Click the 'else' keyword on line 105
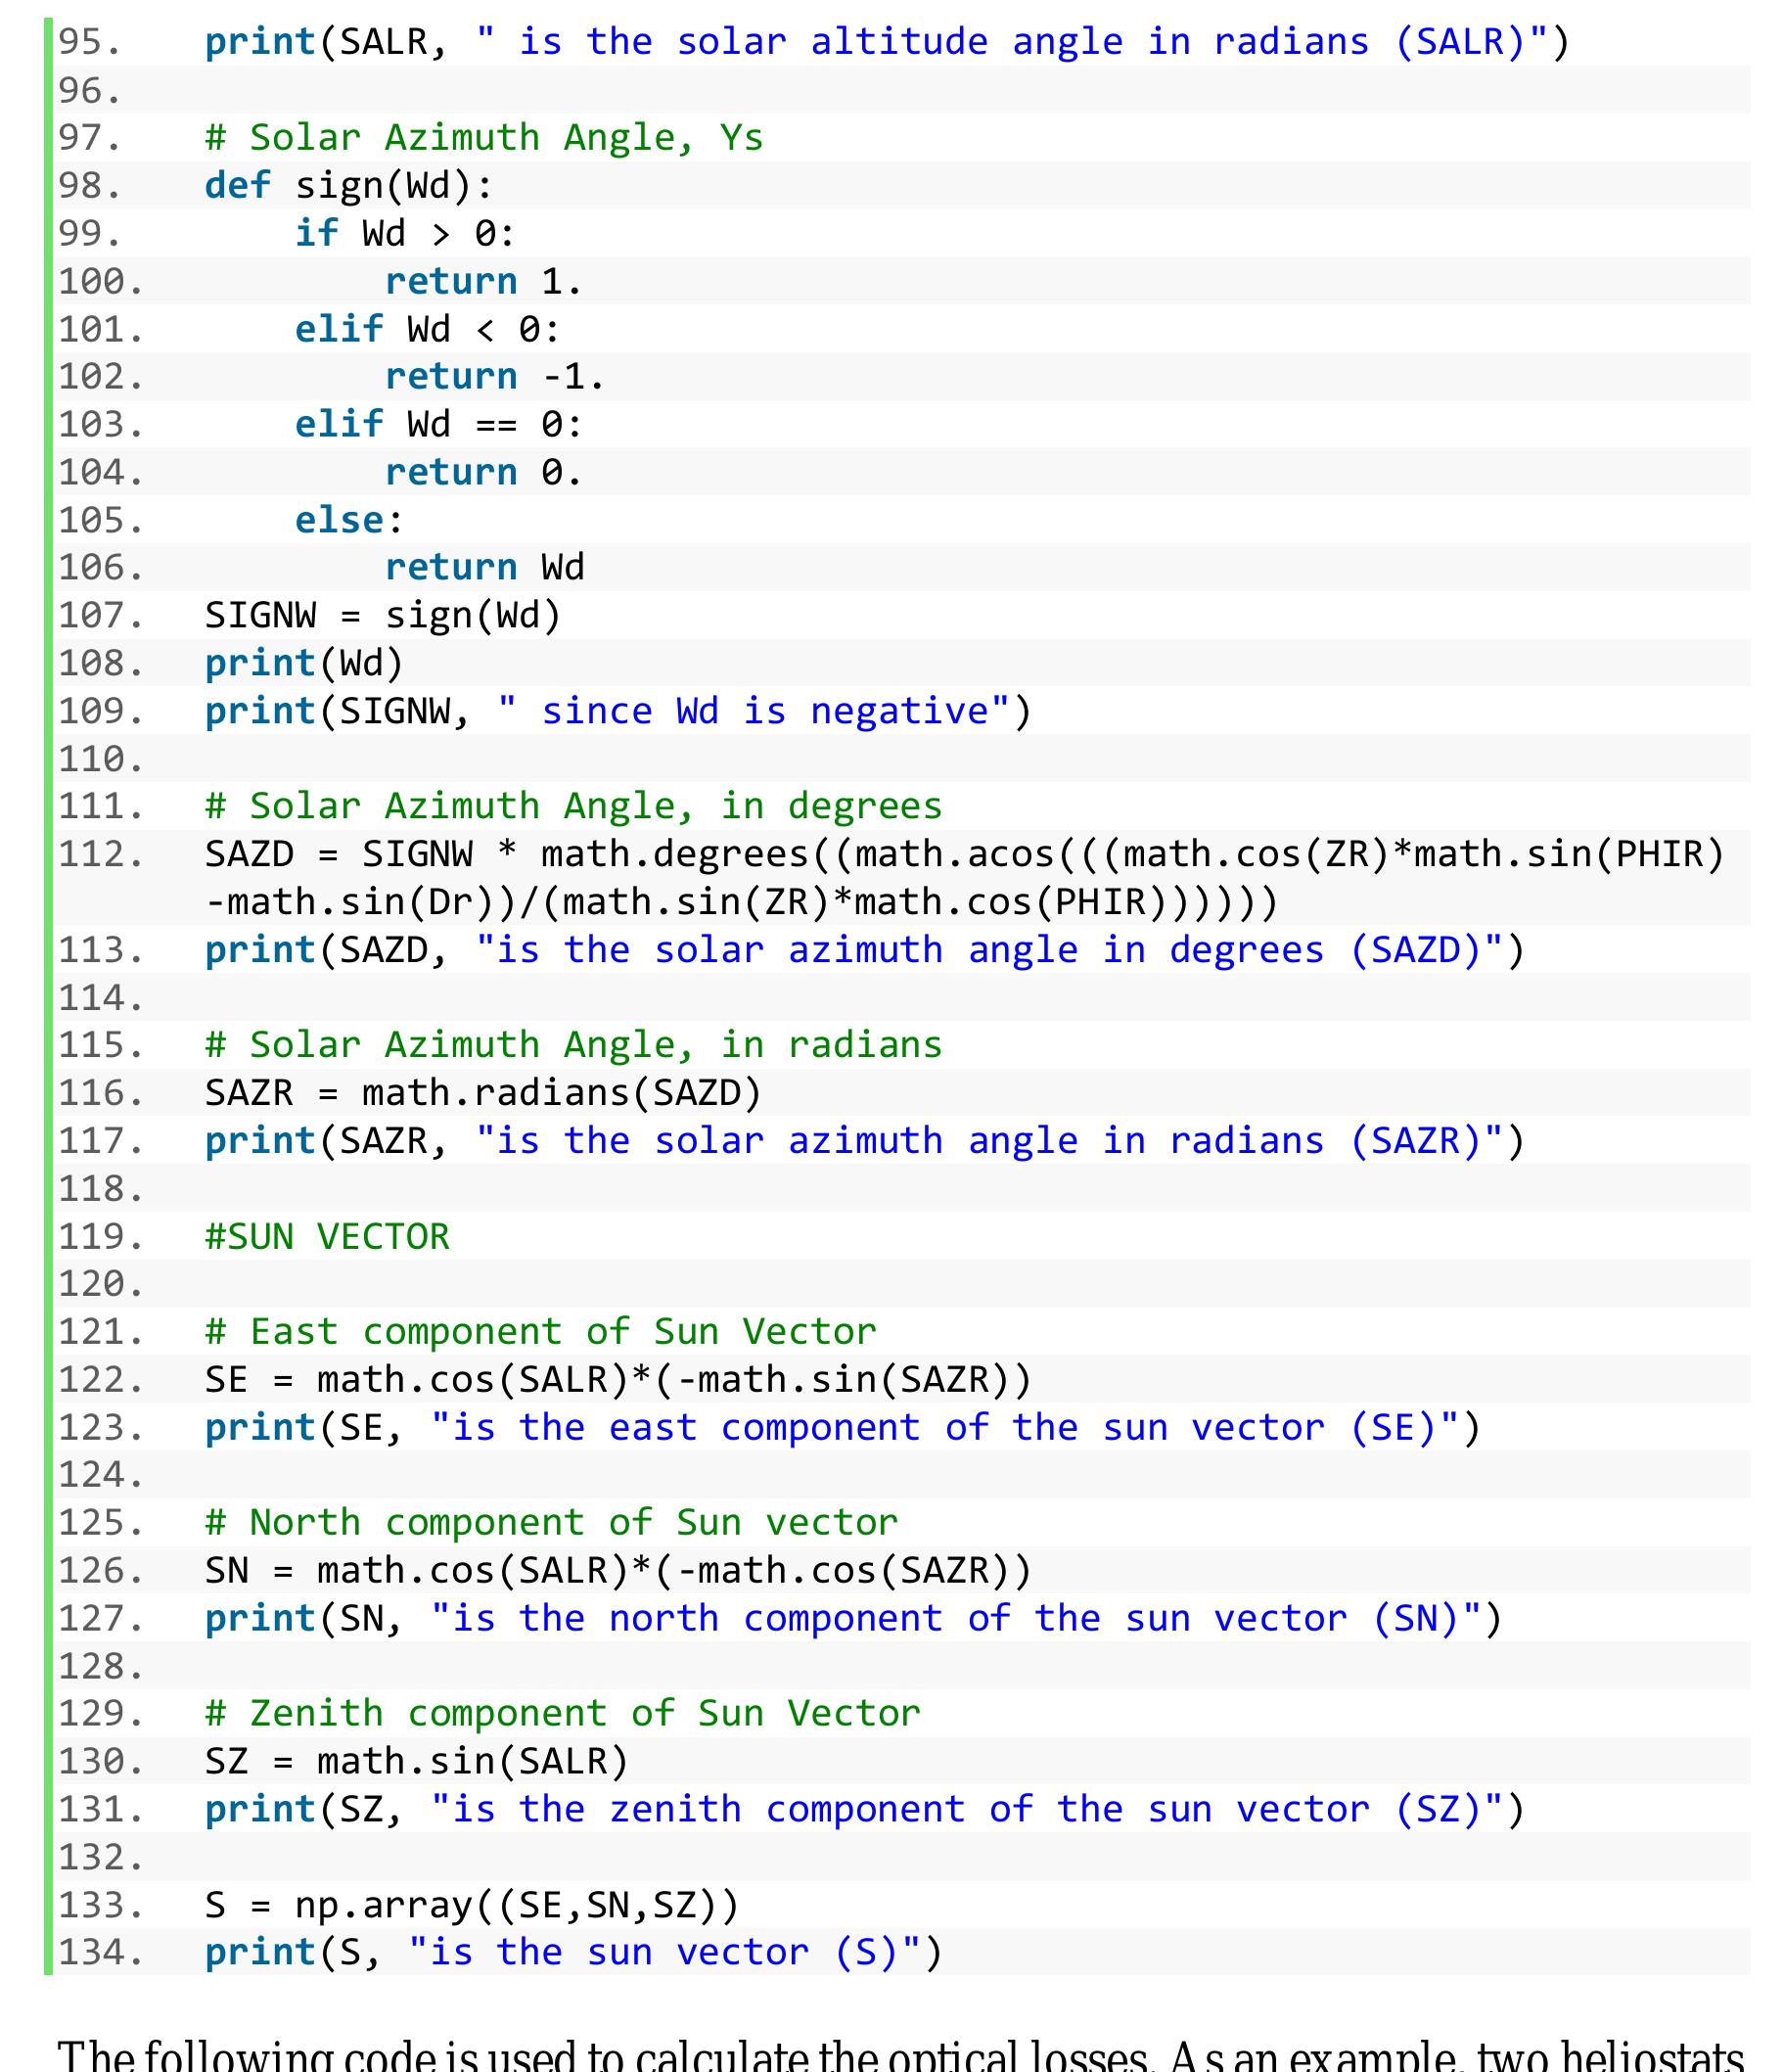This screenshot has width=1783, height=2072. [x=338, y=521]
